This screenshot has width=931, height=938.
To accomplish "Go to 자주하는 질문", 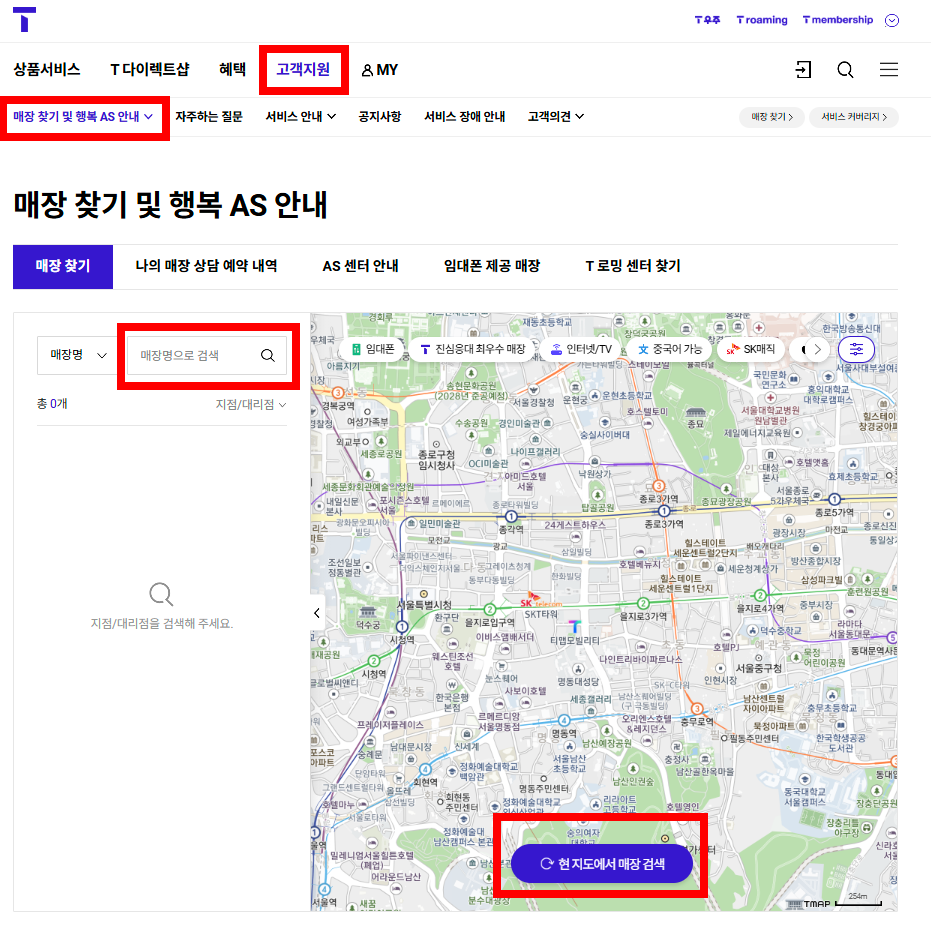I will coord(209,117).
